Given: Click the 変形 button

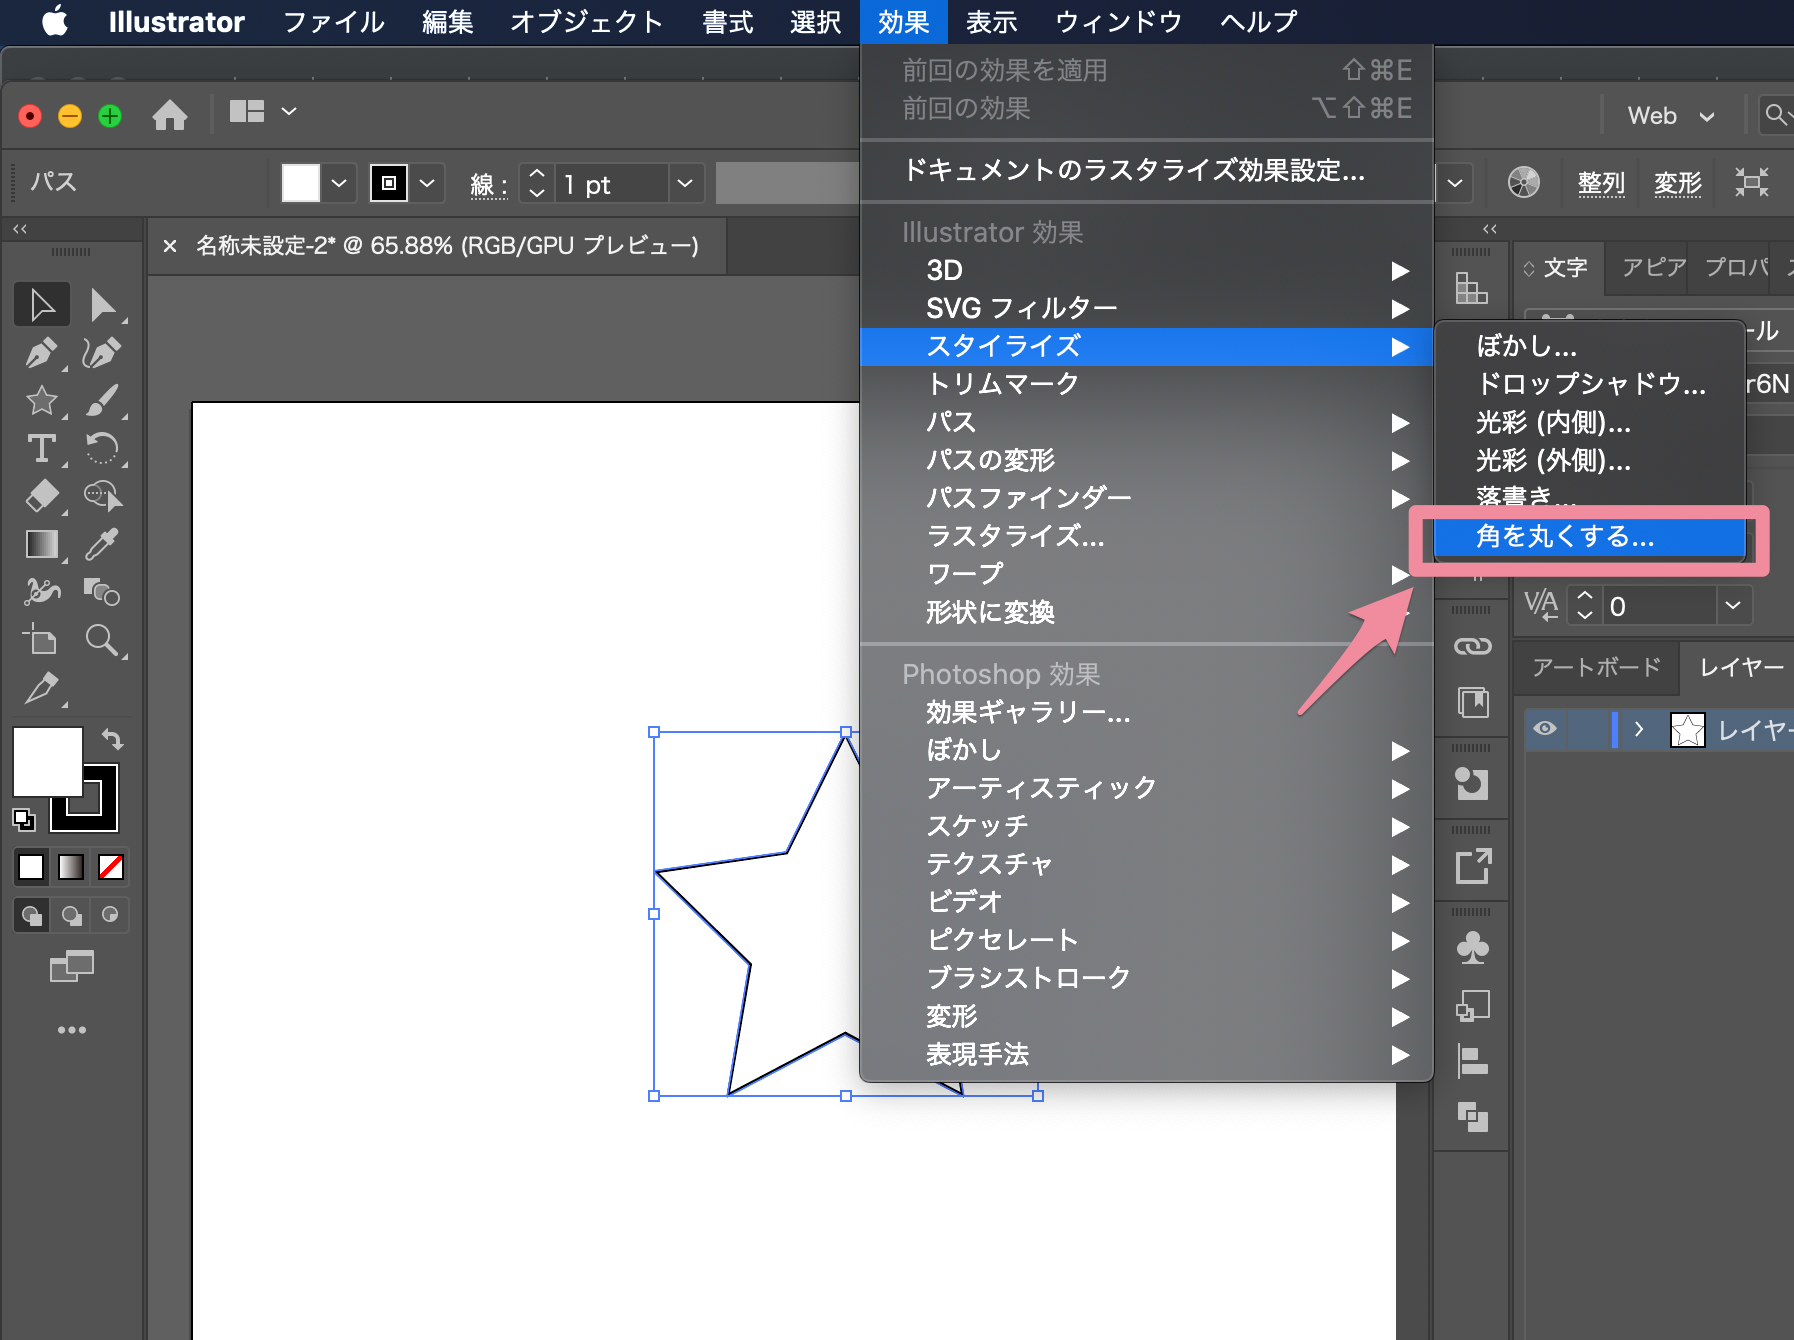Looking at the screenshot, I should 1677,182.
